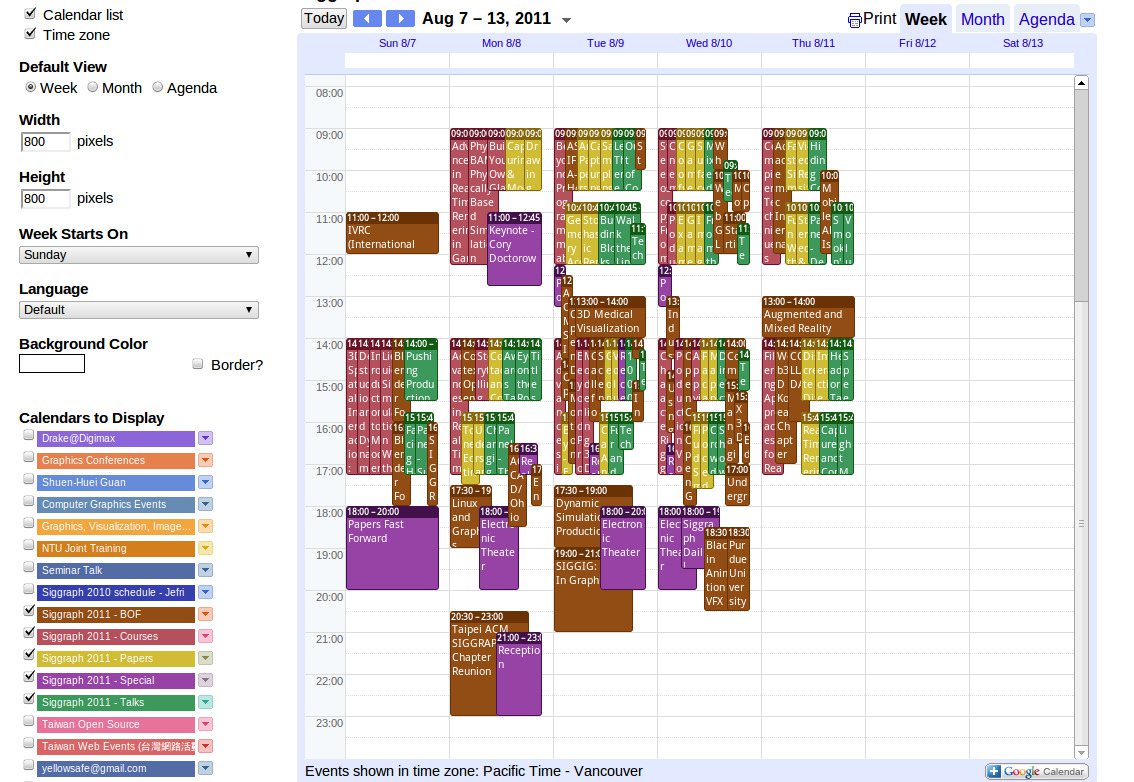Click into the Width pixels input field
Image resolution: width=1134 pixels, height=782 pixels.
(45, 141)
